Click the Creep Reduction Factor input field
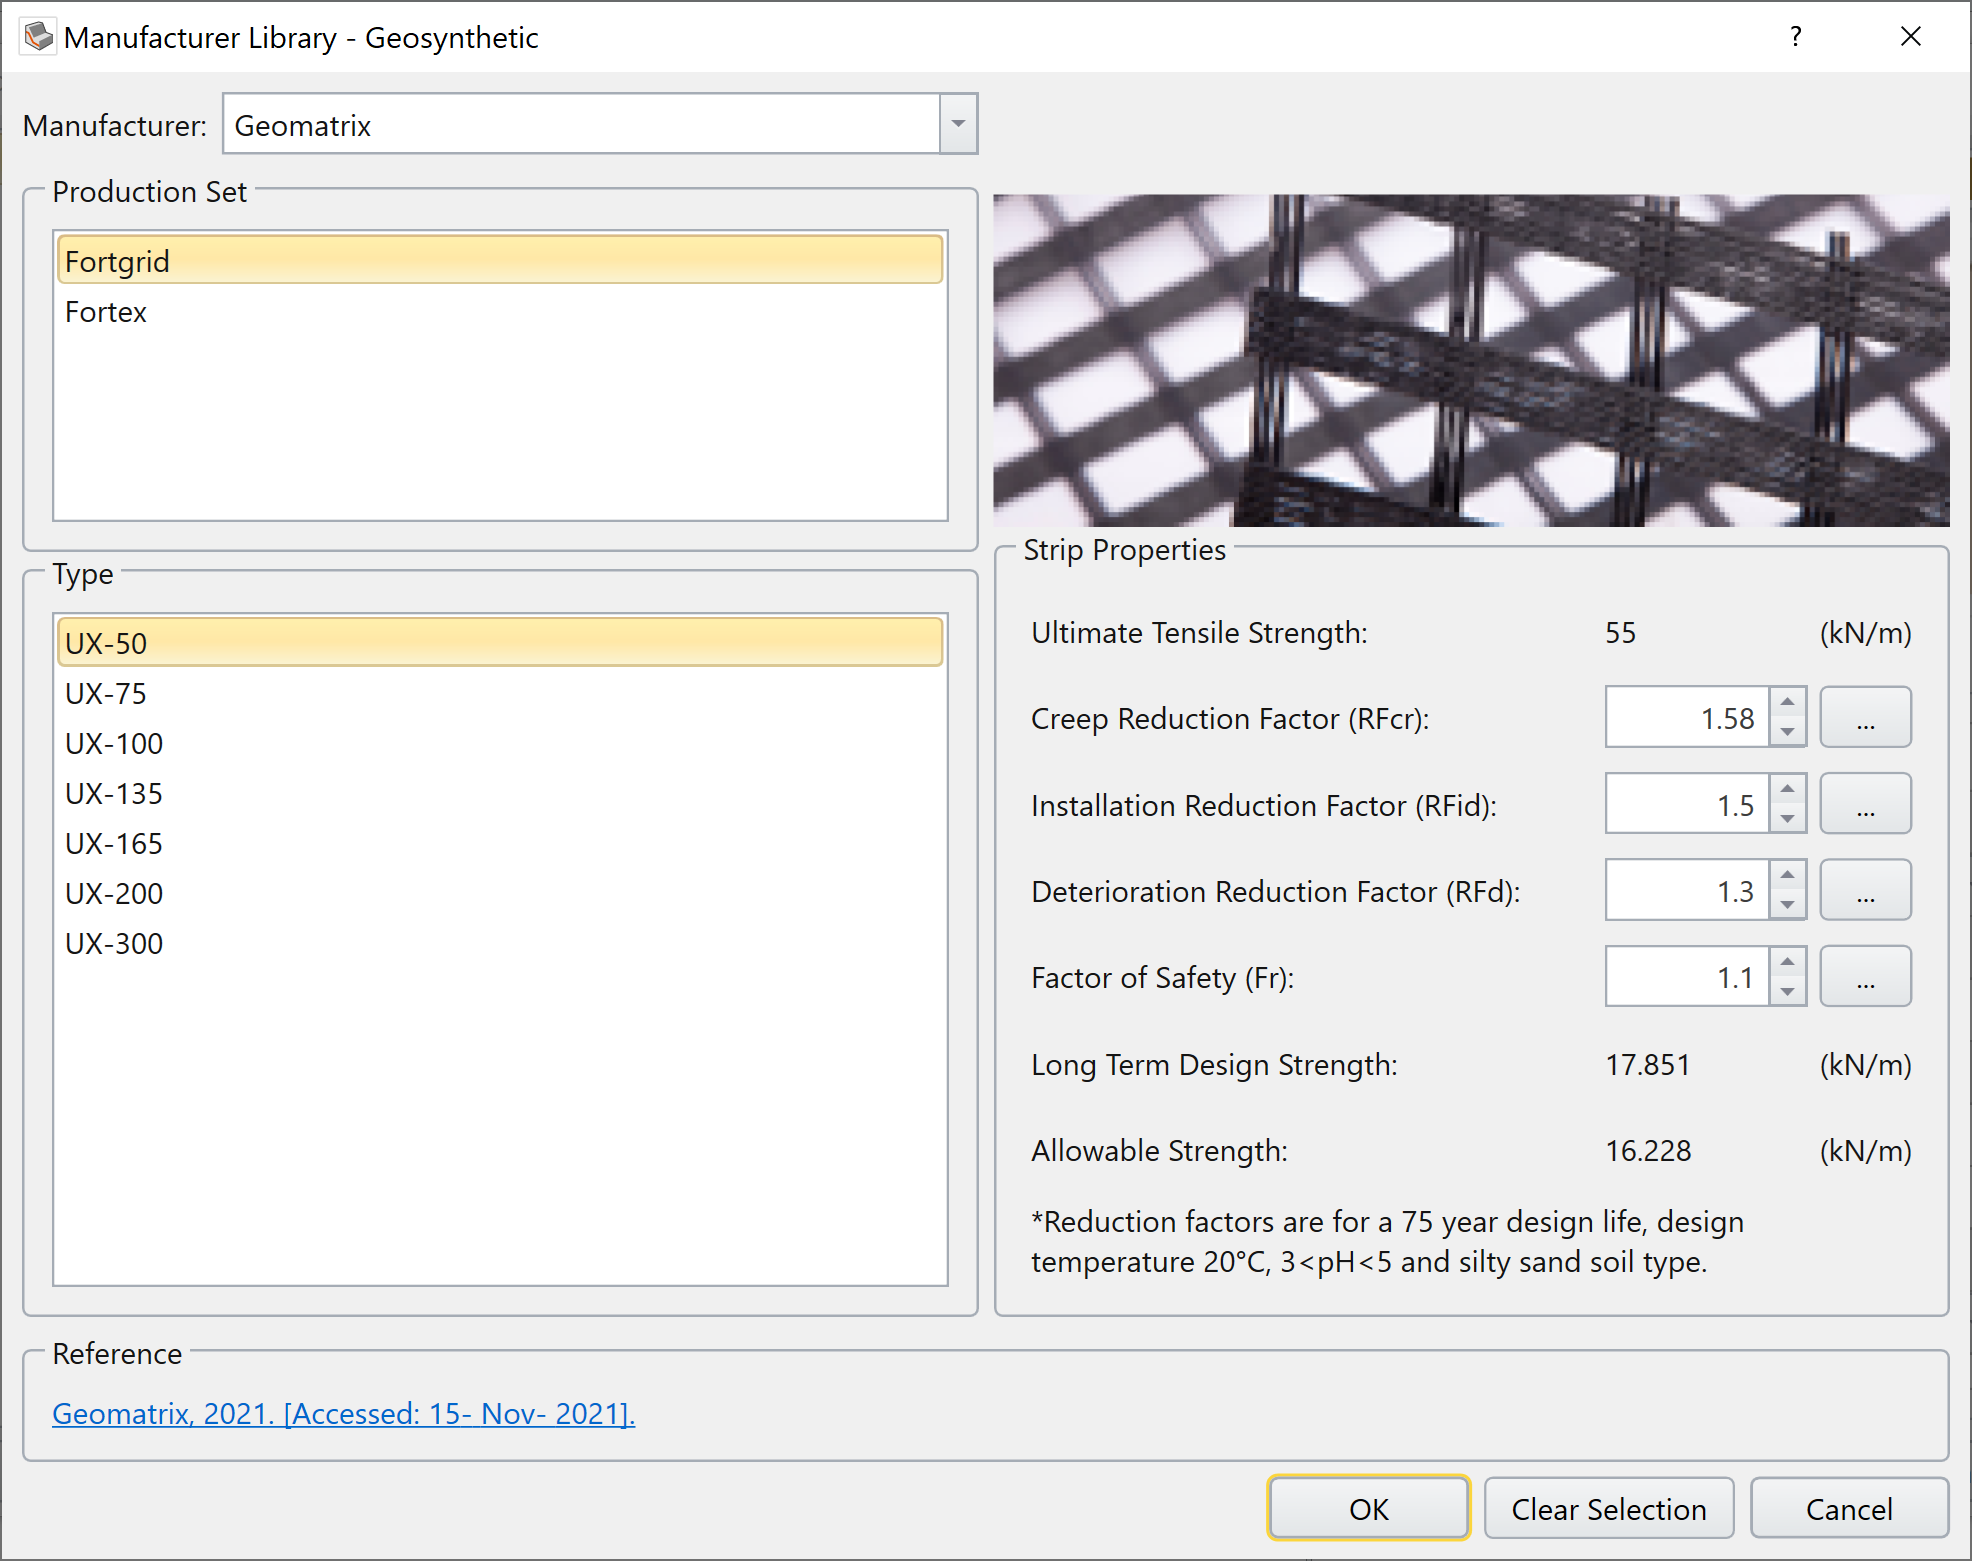This screenshot has height=1561, width=1972. click(x=1687, y=717)
